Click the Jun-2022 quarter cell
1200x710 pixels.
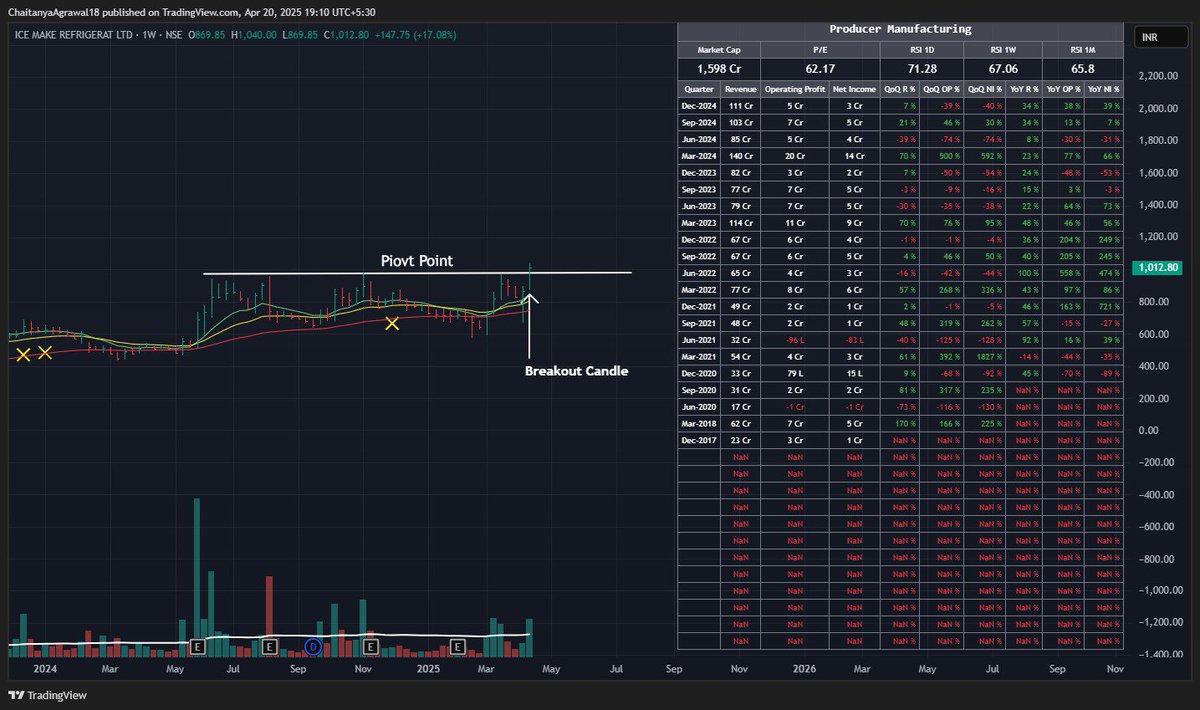[x=699, y=272]
